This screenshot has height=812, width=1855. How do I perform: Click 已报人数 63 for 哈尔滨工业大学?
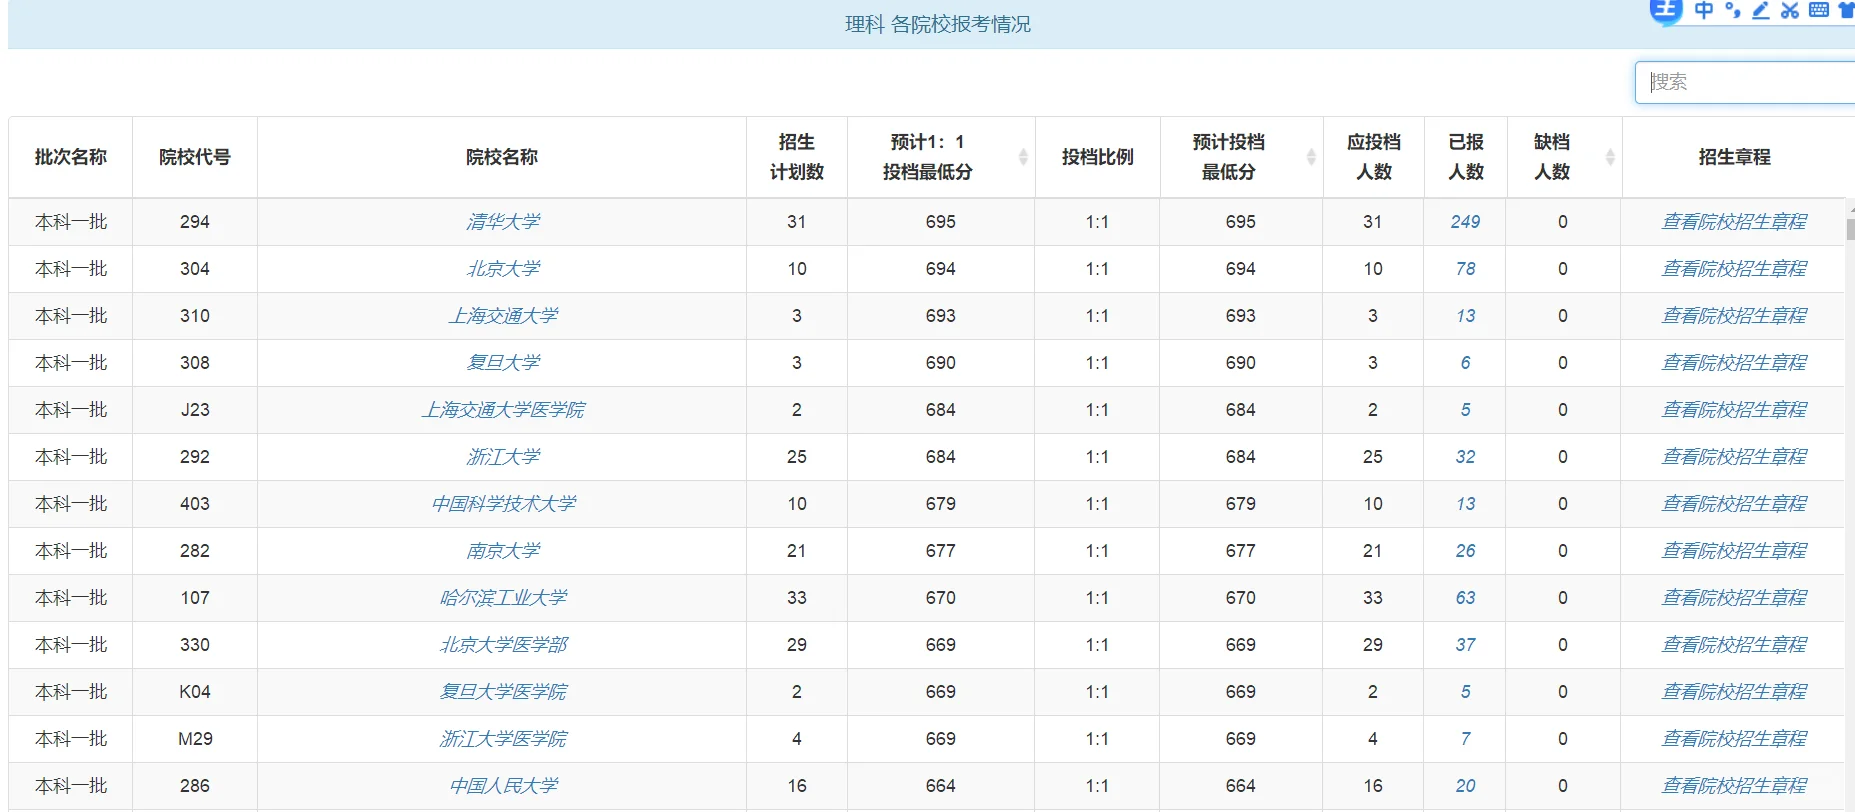[x=1465, y=598]
